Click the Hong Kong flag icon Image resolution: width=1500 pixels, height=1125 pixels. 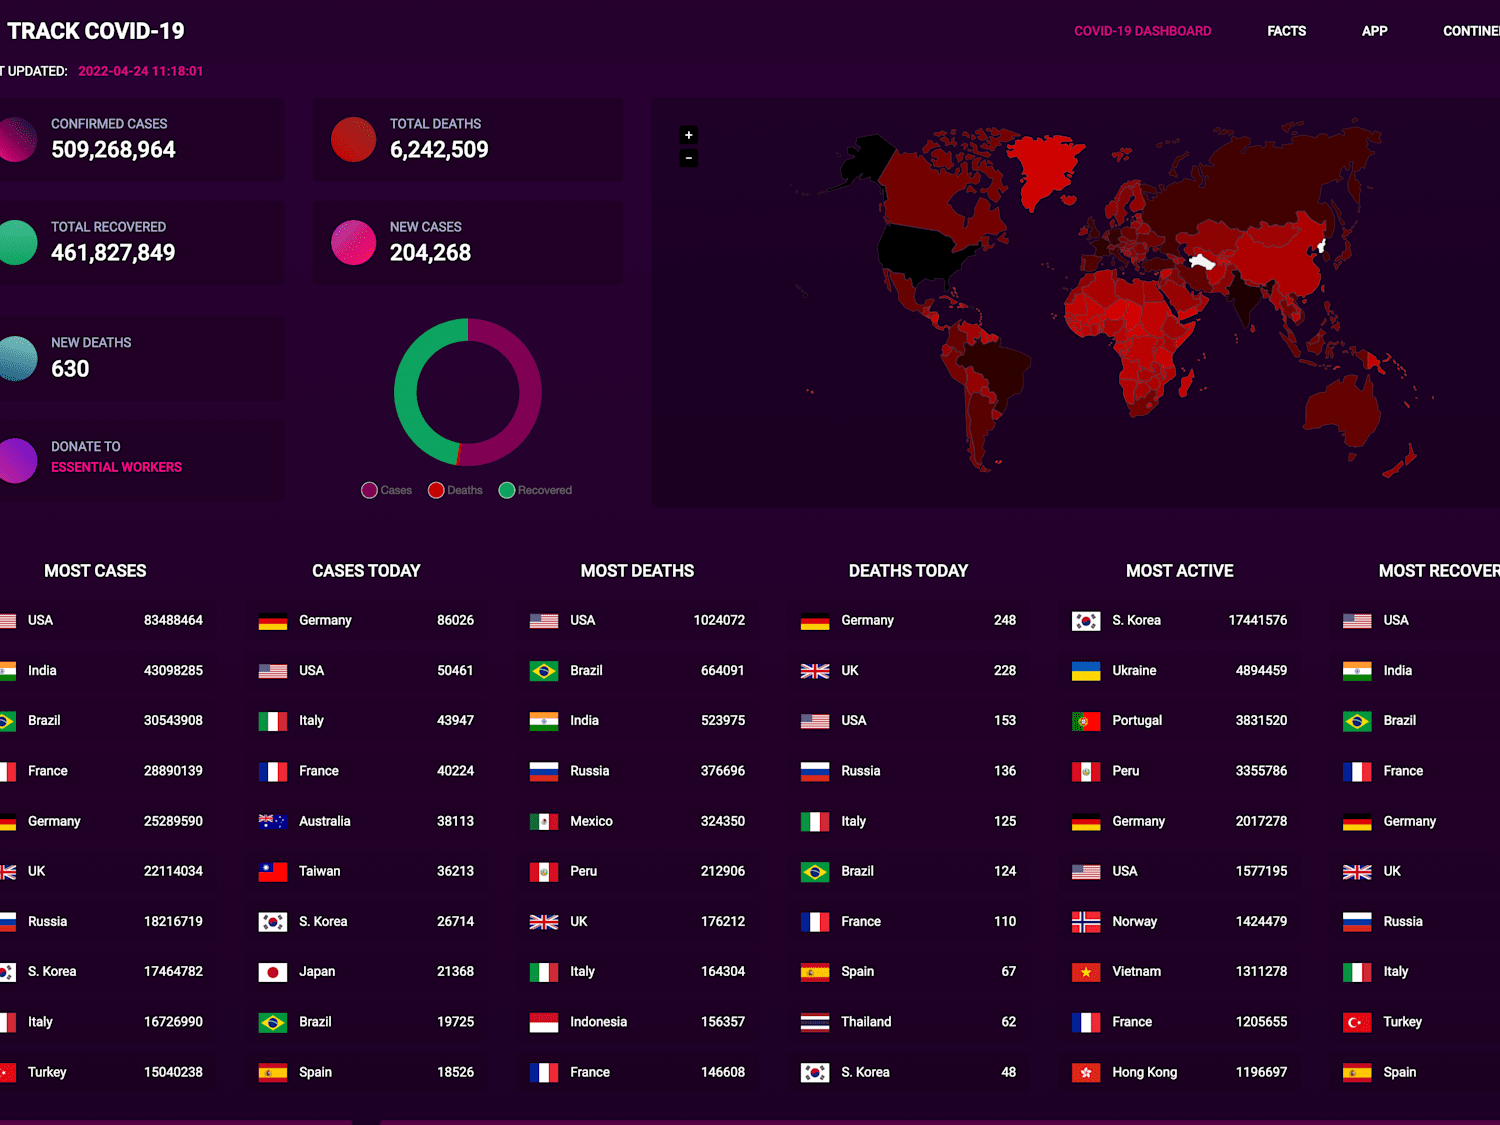click(1086, 1073)
